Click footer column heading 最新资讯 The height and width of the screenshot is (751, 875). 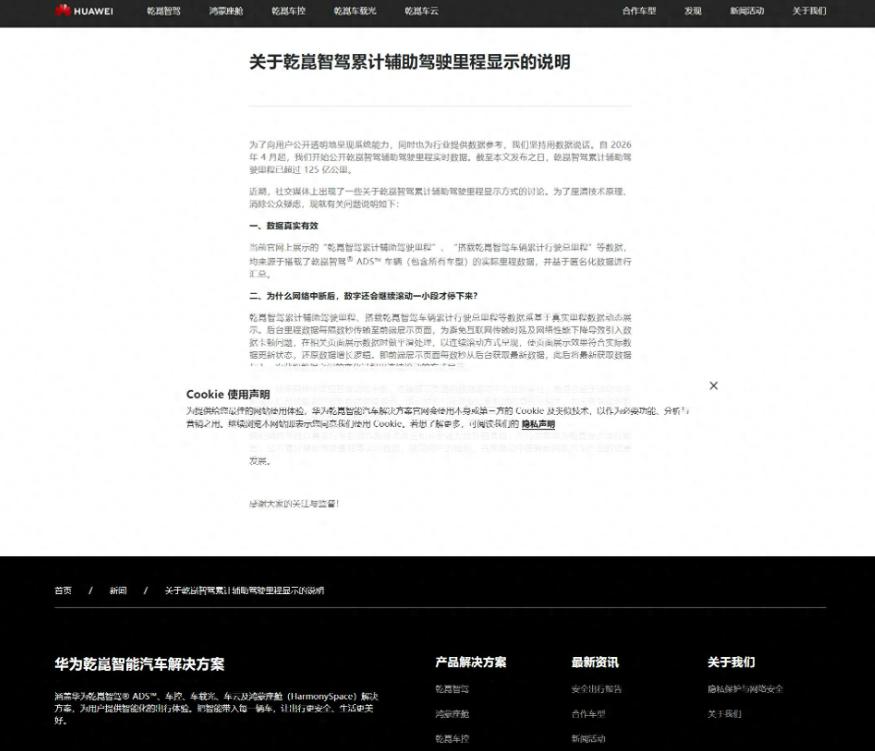click(x=595, y=662)
